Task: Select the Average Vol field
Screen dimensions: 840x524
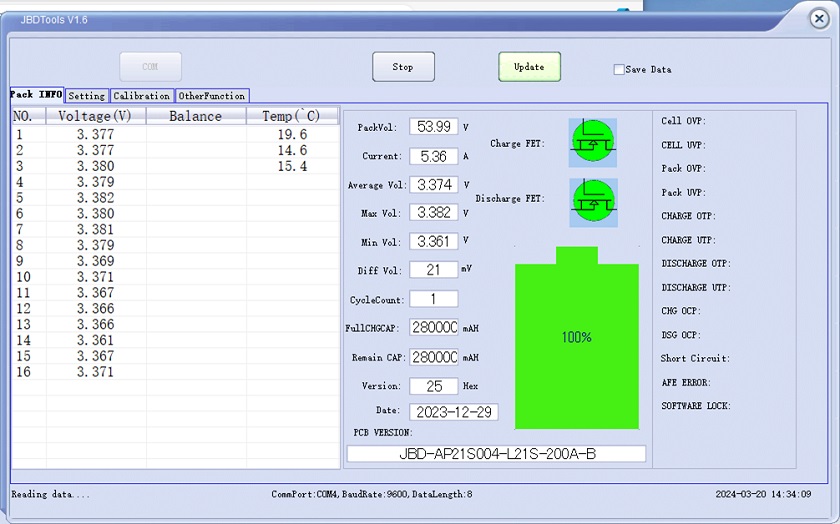Action: 434,185
